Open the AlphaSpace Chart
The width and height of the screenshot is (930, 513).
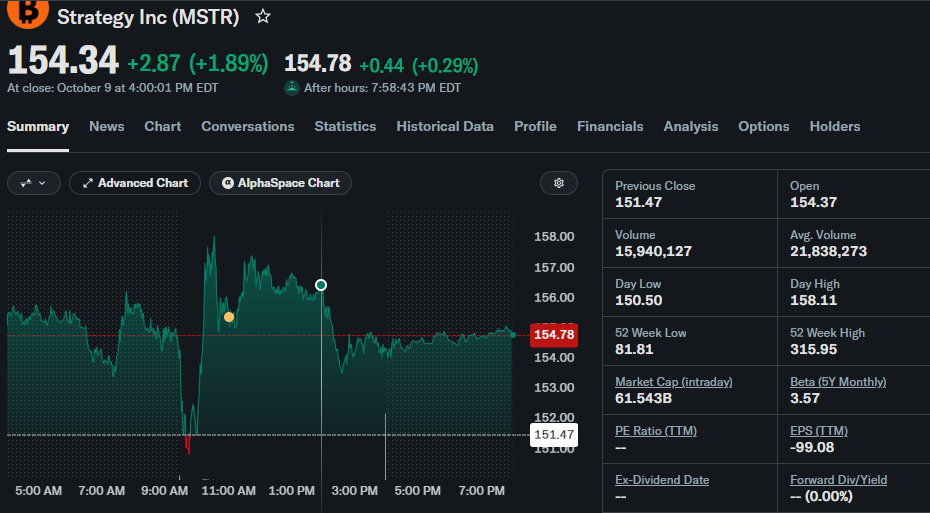[x=281, y=183]
